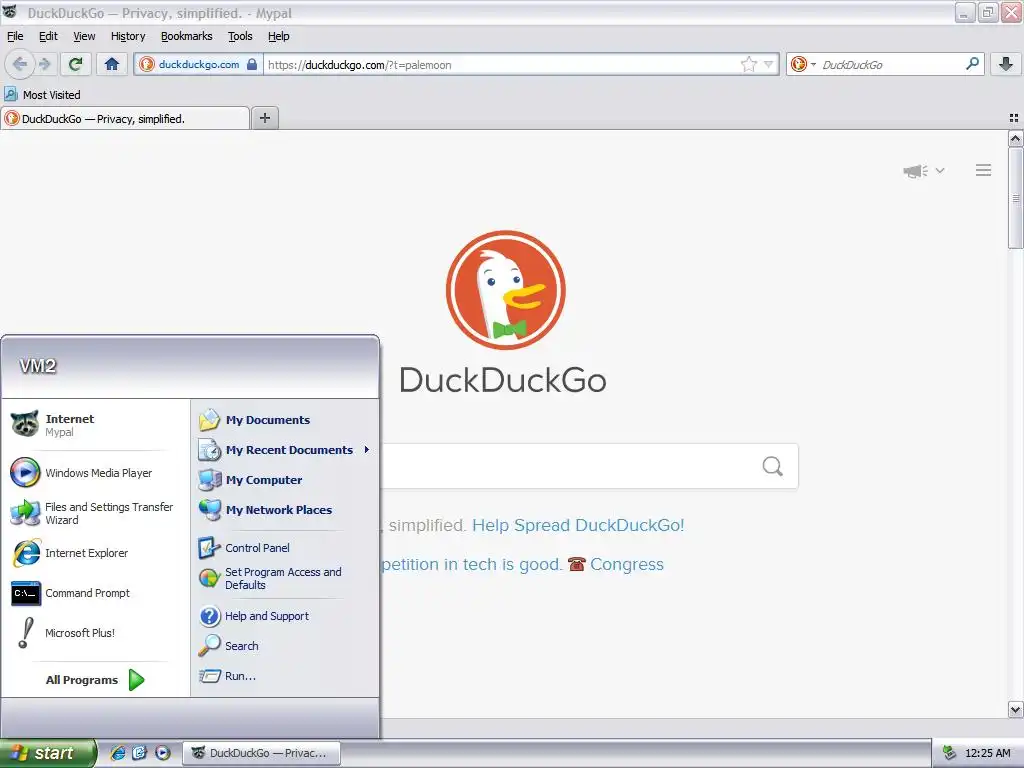Click the Quick Launch icon right of Internet Explorer
This screenshot has width=1024, height=768.
pos(140,753)
